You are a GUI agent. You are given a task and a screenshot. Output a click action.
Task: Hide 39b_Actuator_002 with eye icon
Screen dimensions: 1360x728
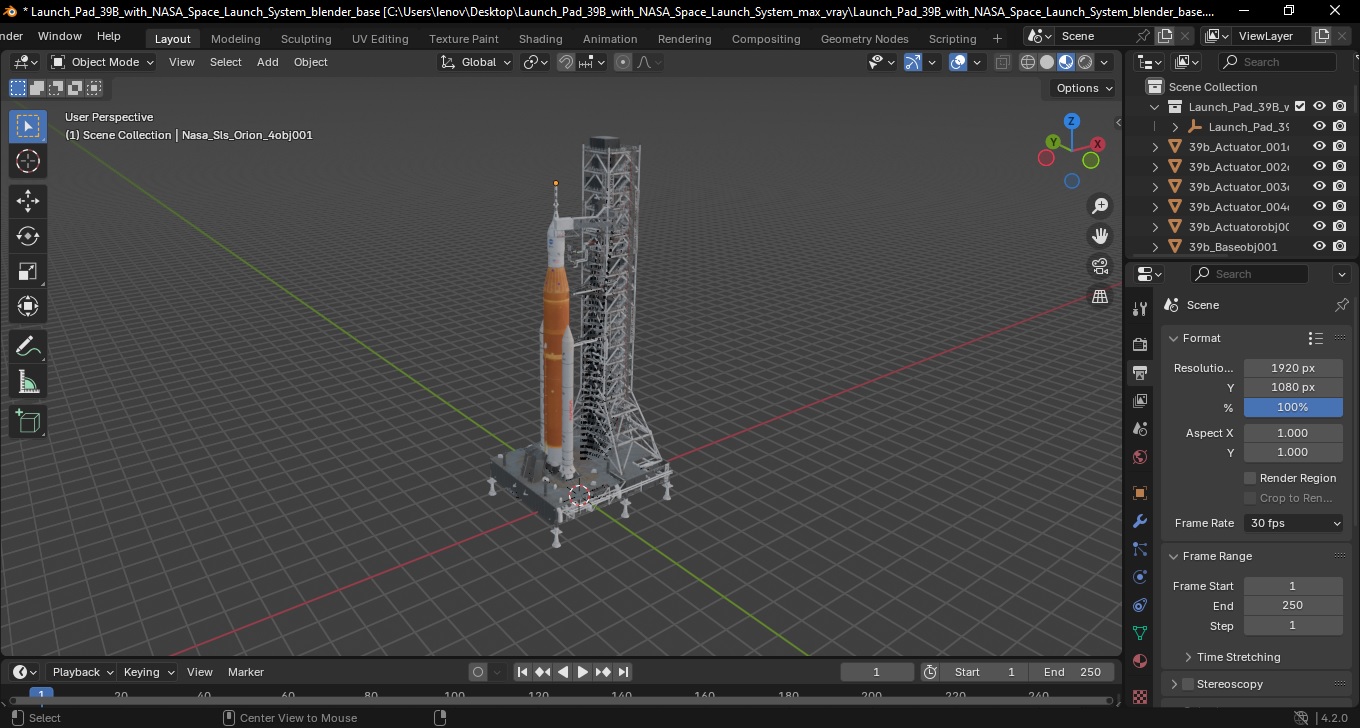1320,166
